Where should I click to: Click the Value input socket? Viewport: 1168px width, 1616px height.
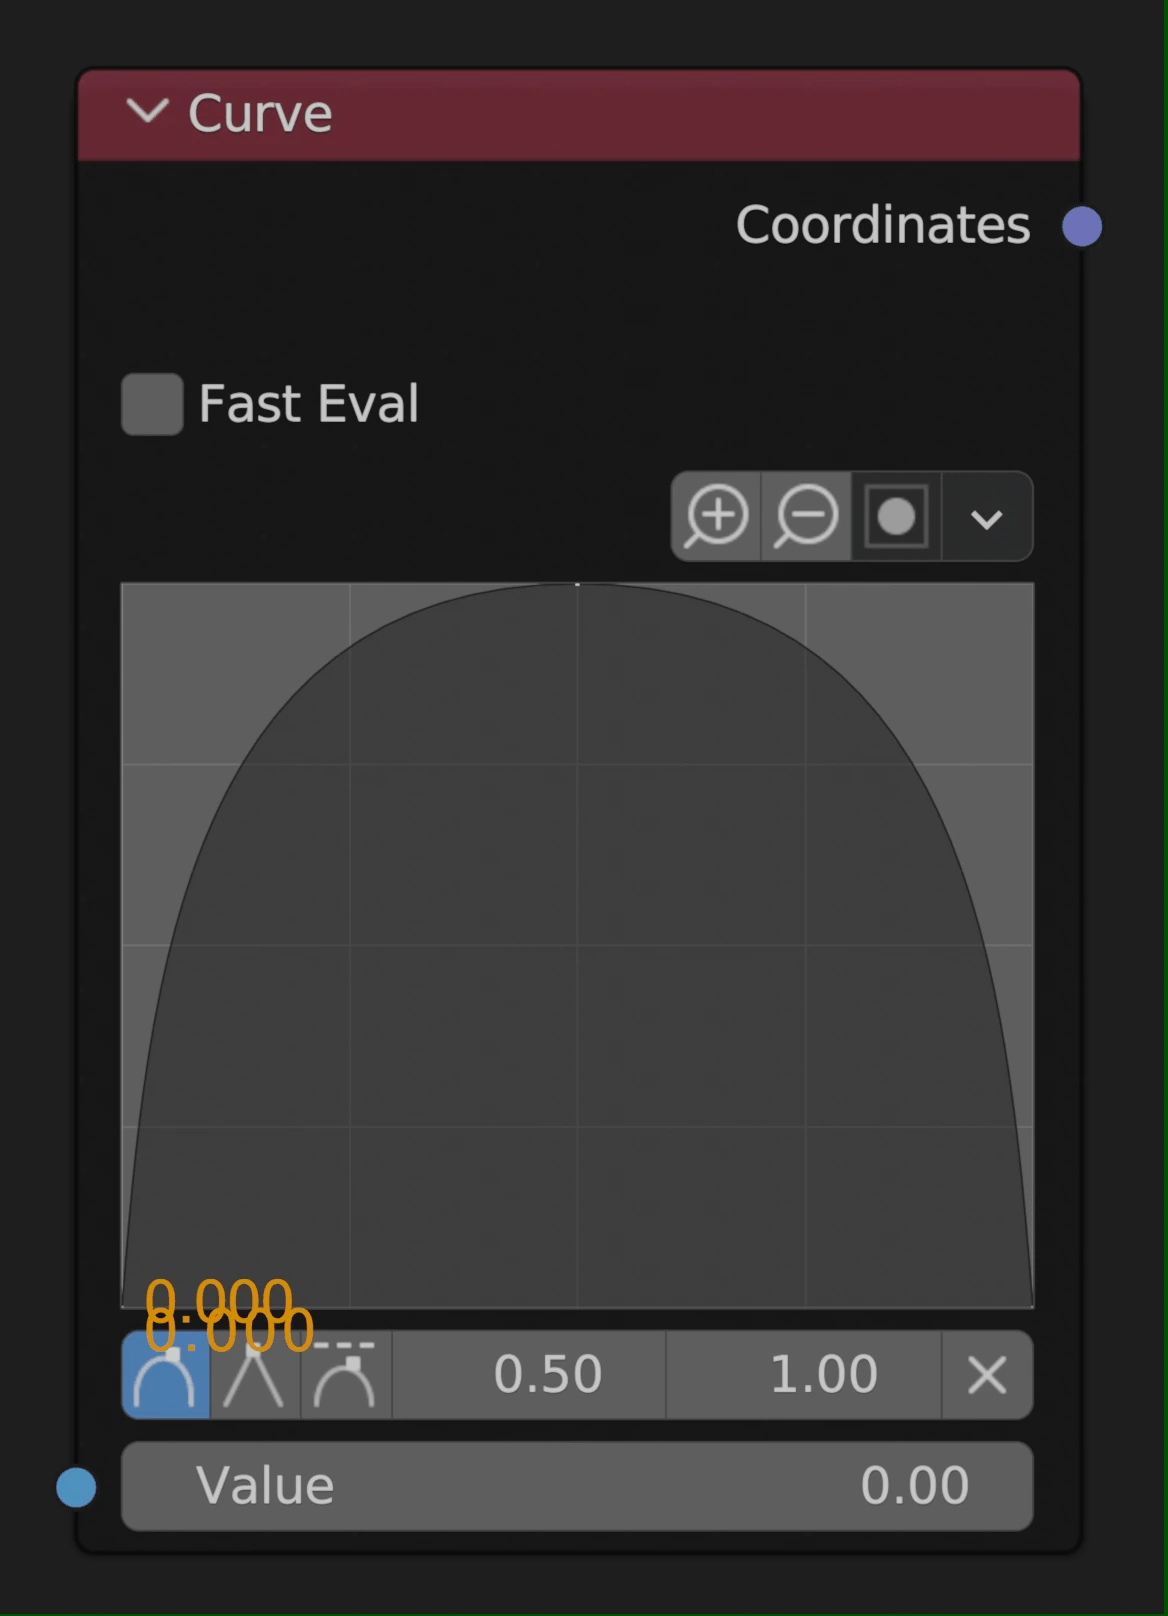click(76, 1487)
